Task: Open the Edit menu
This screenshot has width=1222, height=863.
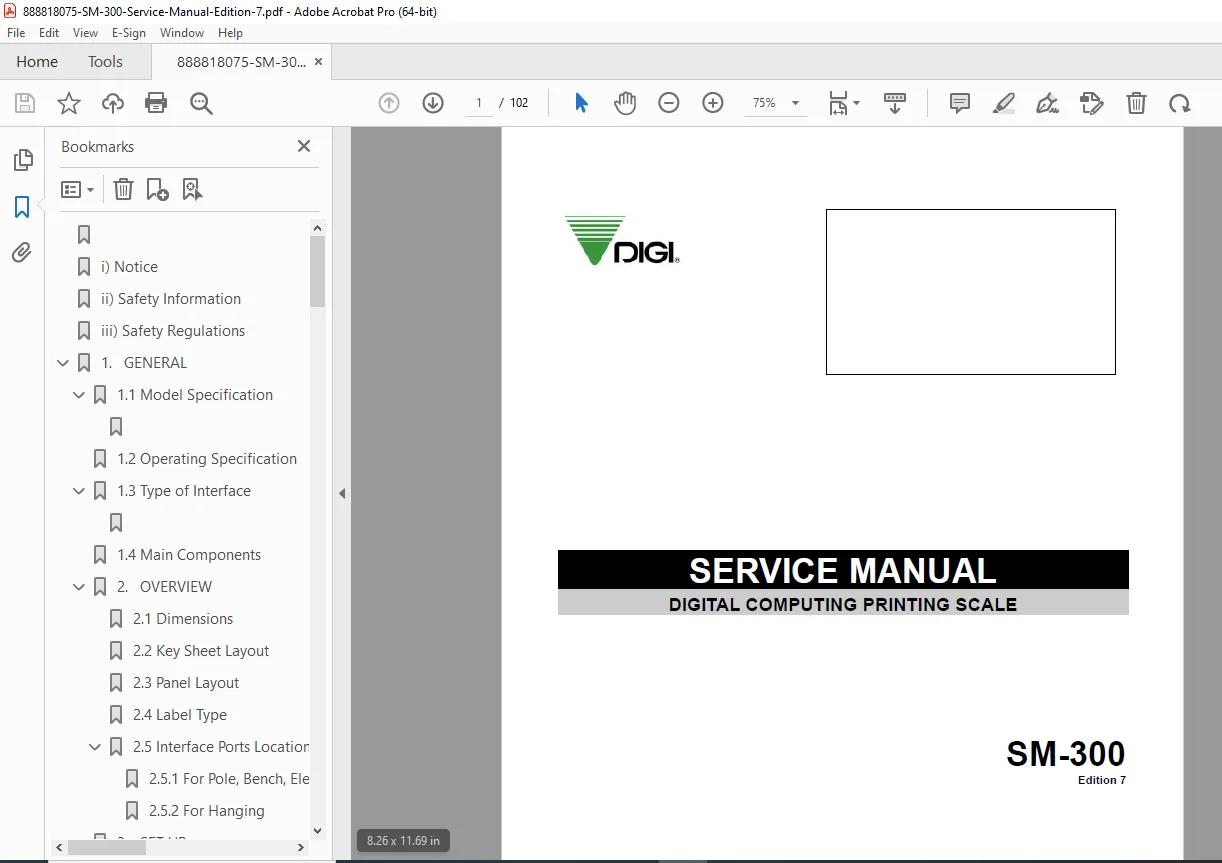Action: pos(49,33)
